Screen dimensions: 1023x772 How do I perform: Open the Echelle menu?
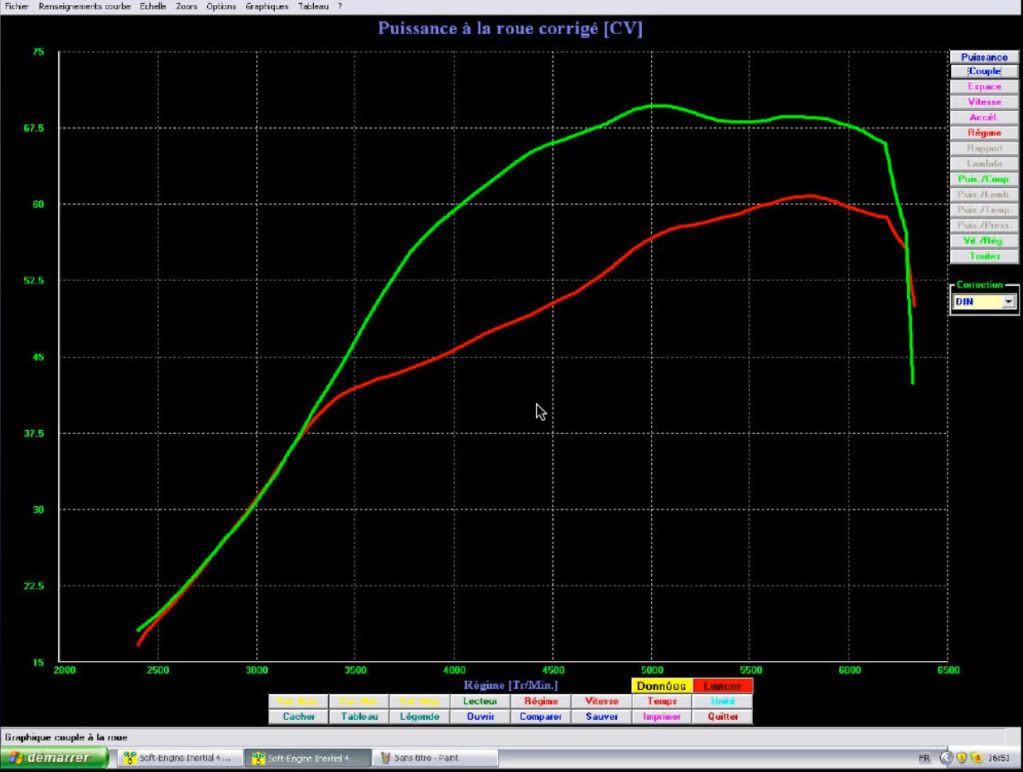(x=152, y=6)
